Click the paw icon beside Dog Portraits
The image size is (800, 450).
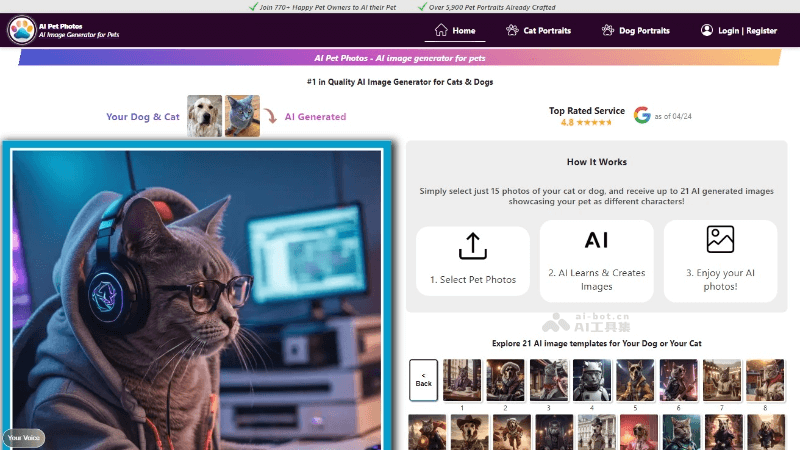tap(607, 31)
